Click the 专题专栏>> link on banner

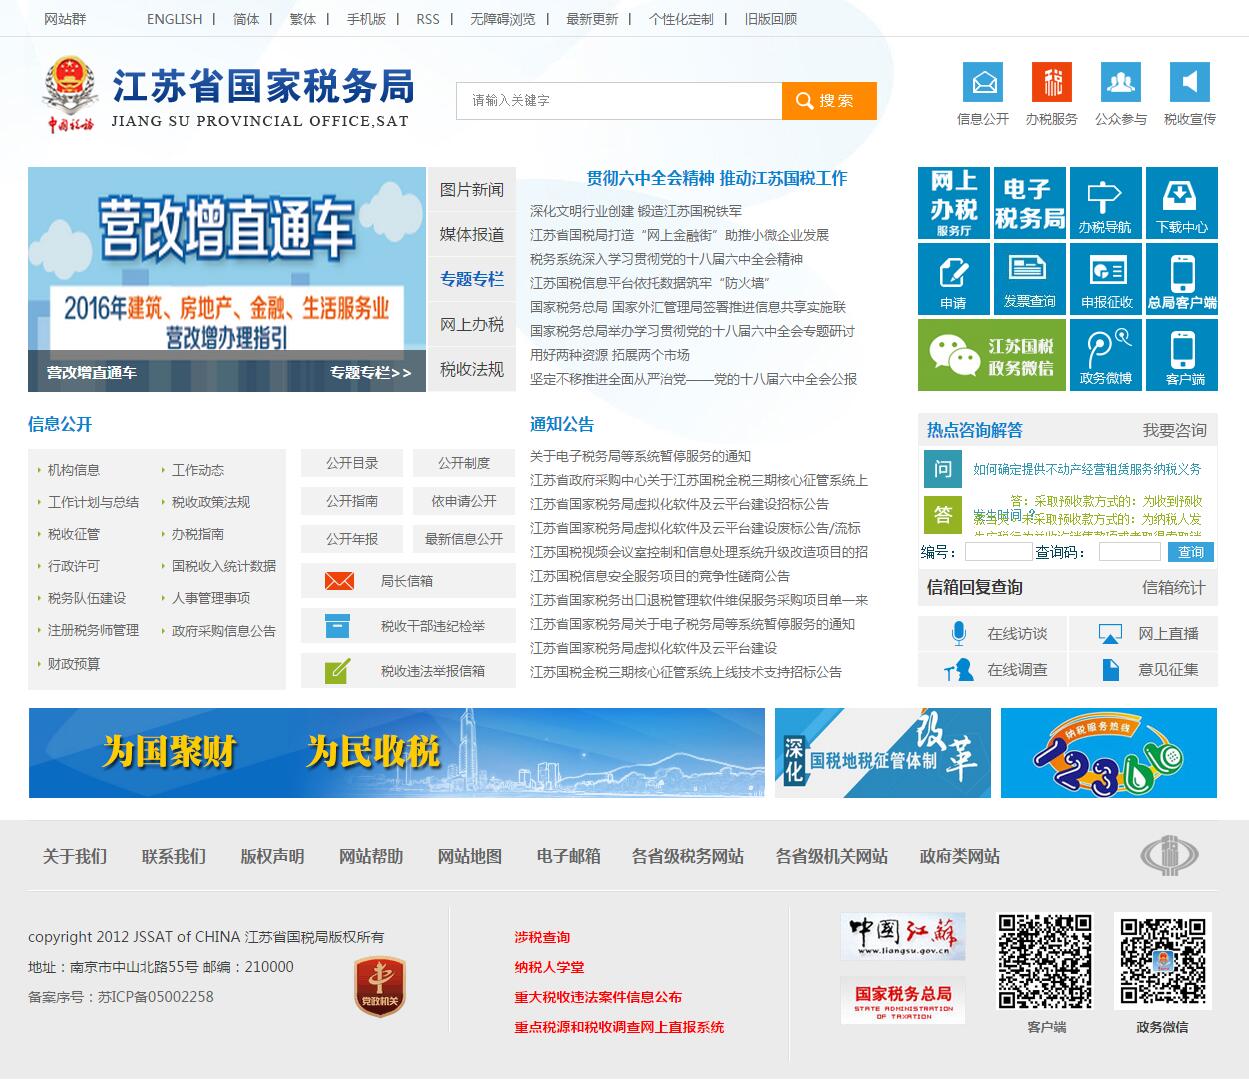[371, 373]
